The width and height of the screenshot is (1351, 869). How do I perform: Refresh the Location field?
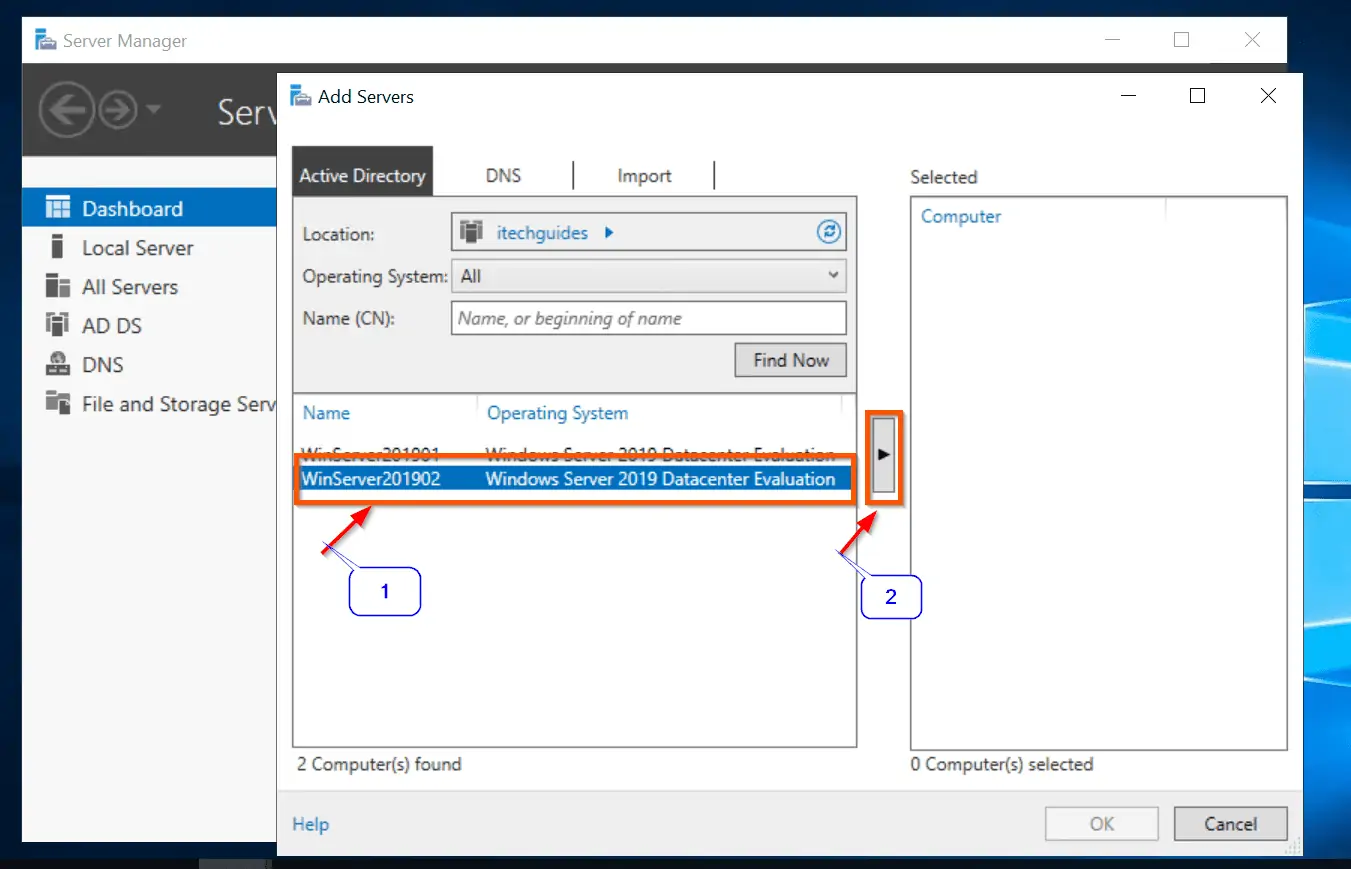point(829,232)
